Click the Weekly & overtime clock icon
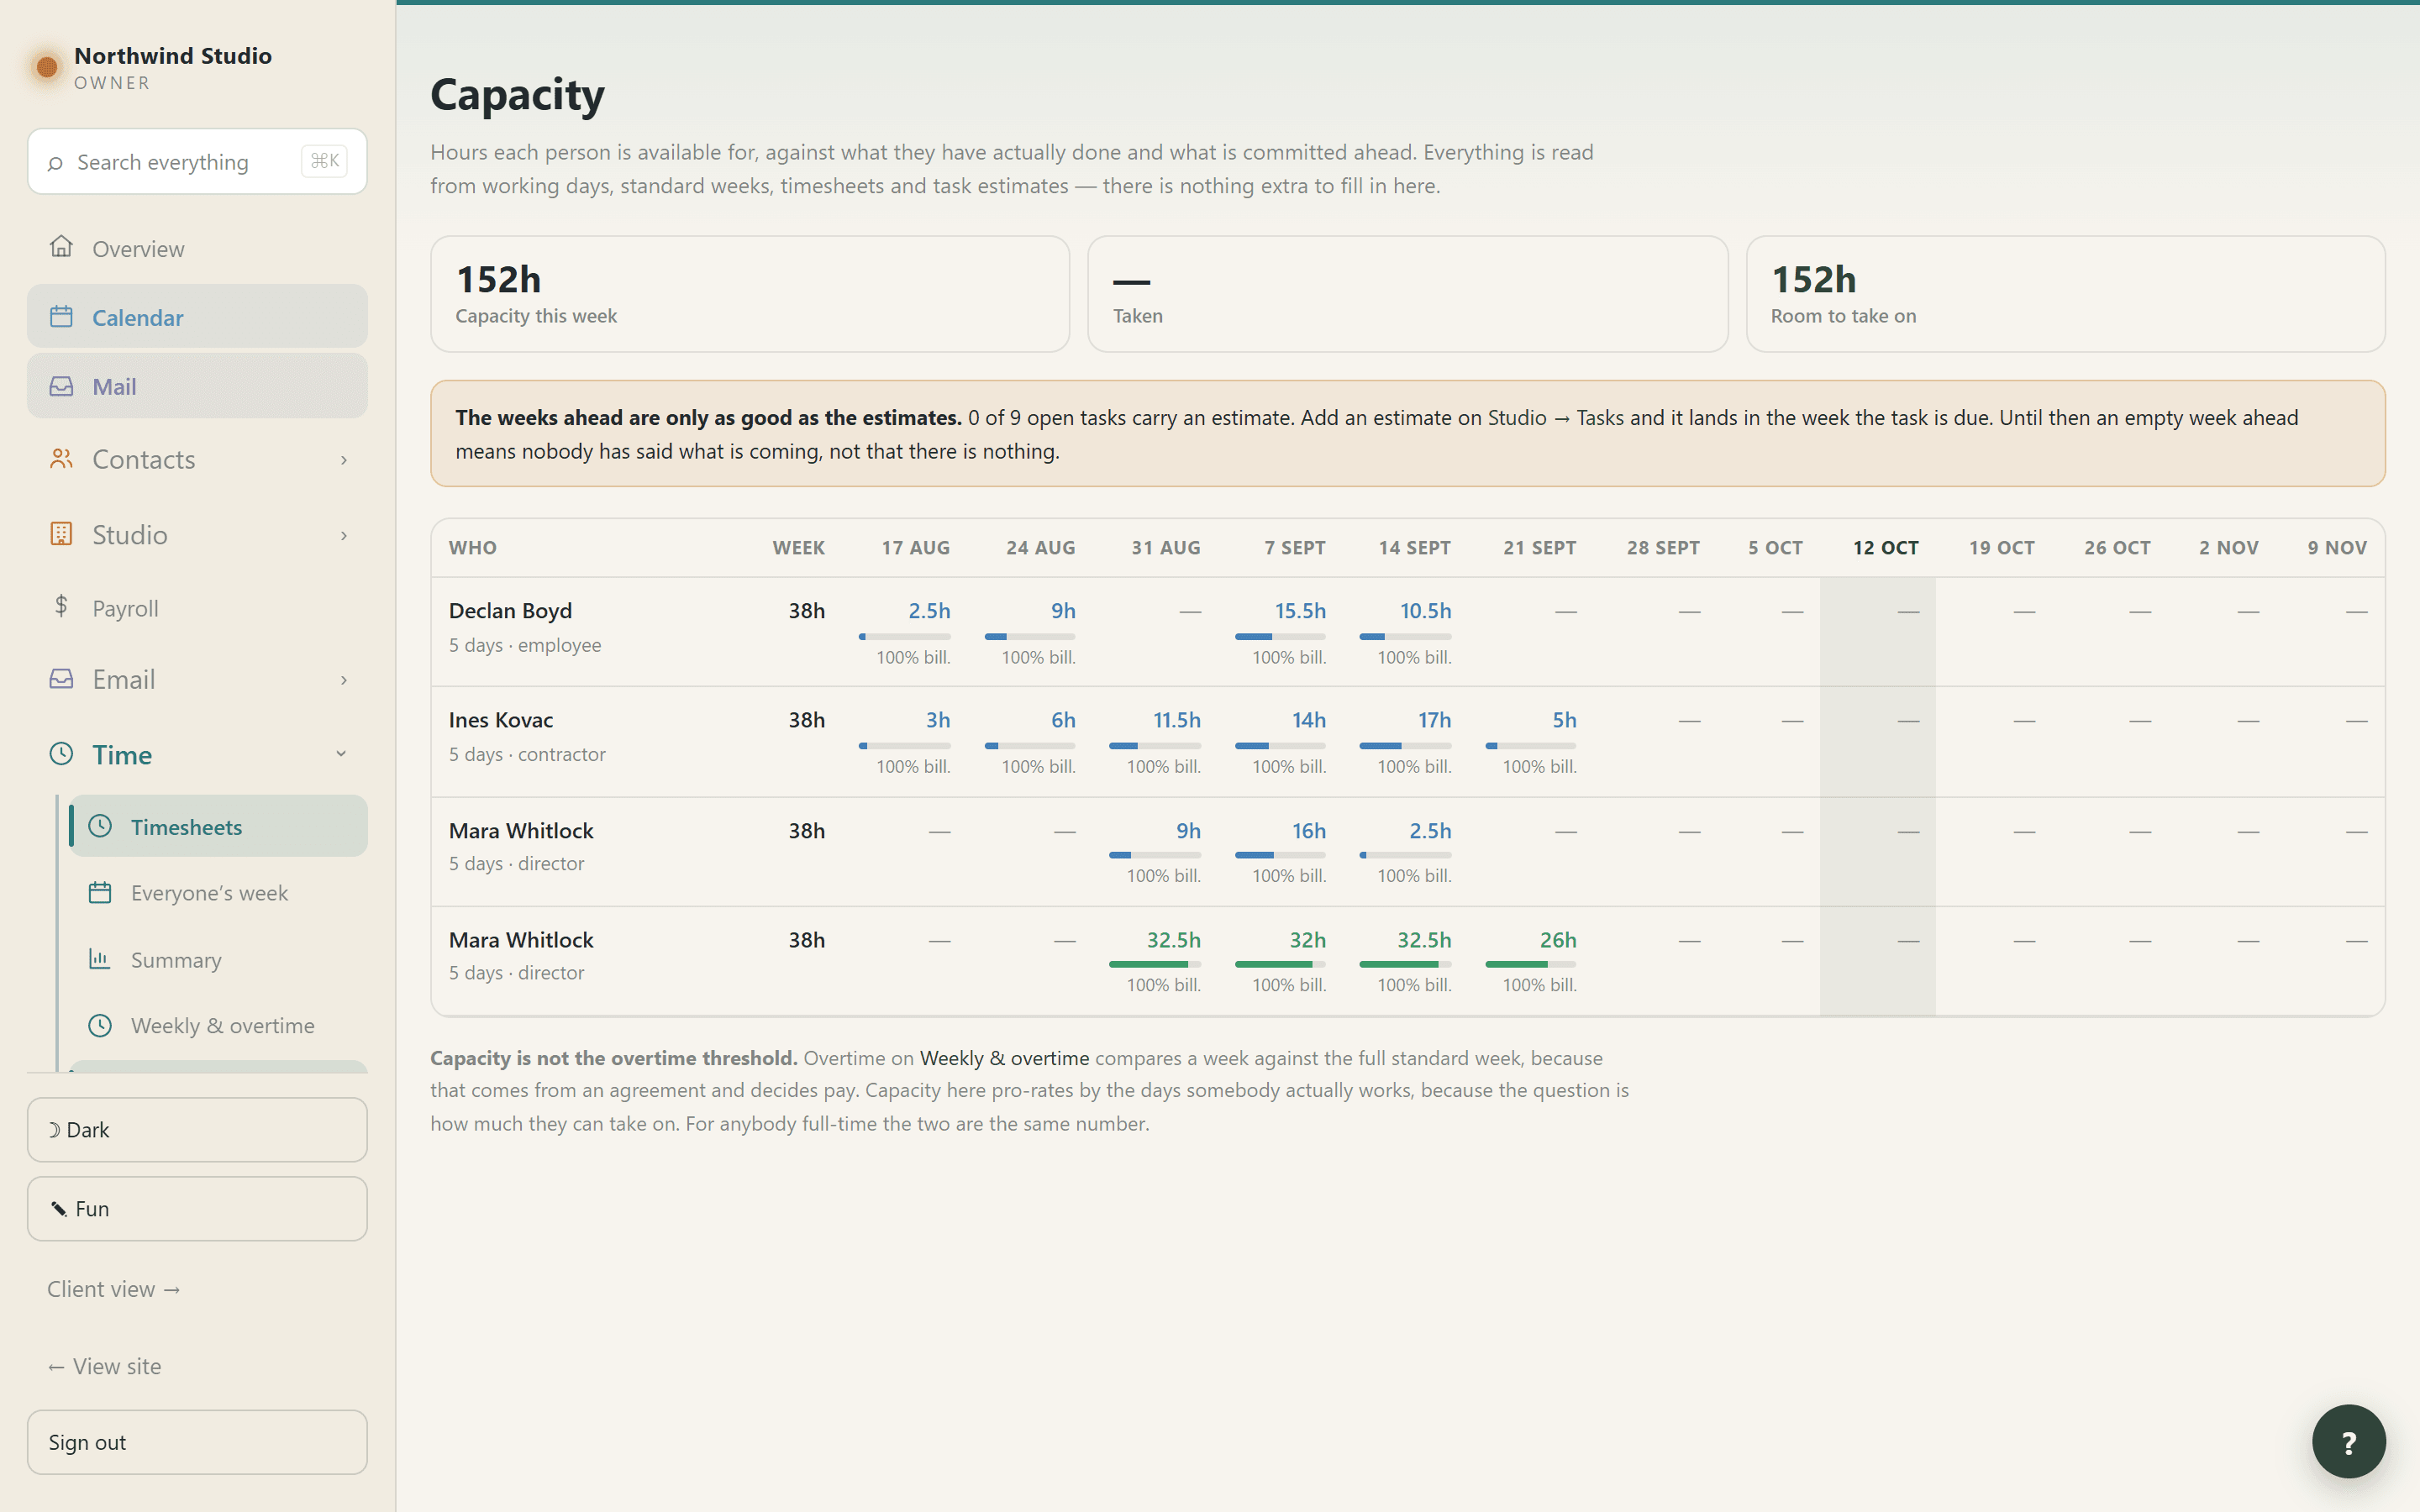This screenshot has height=1512, width=2420. 100,1025
